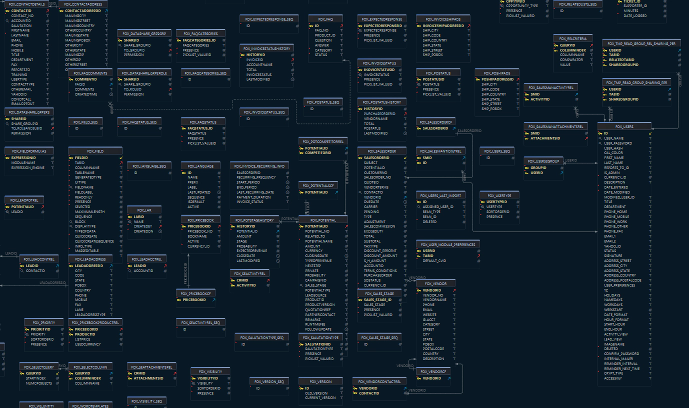Select the VENDORCONTACTREL table header
Viewport: 689px width, 408px height.
379,381
